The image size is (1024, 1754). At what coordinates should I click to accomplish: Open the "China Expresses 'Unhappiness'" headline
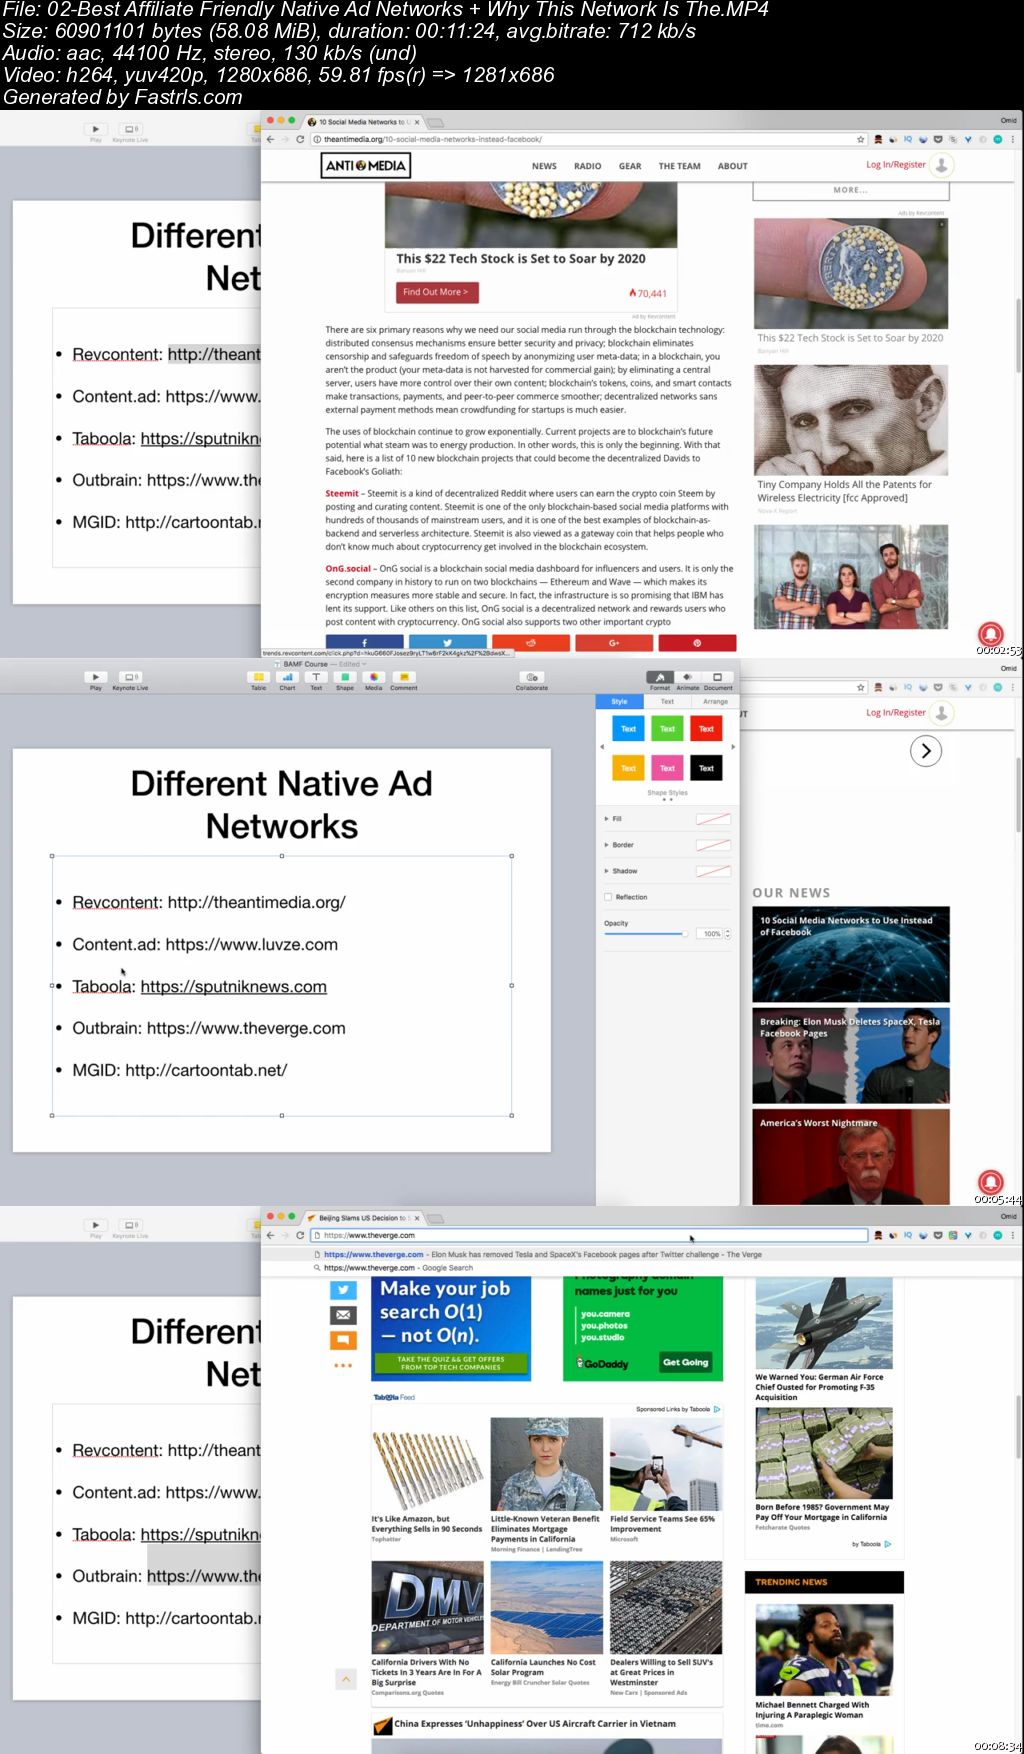[535, 1724]
